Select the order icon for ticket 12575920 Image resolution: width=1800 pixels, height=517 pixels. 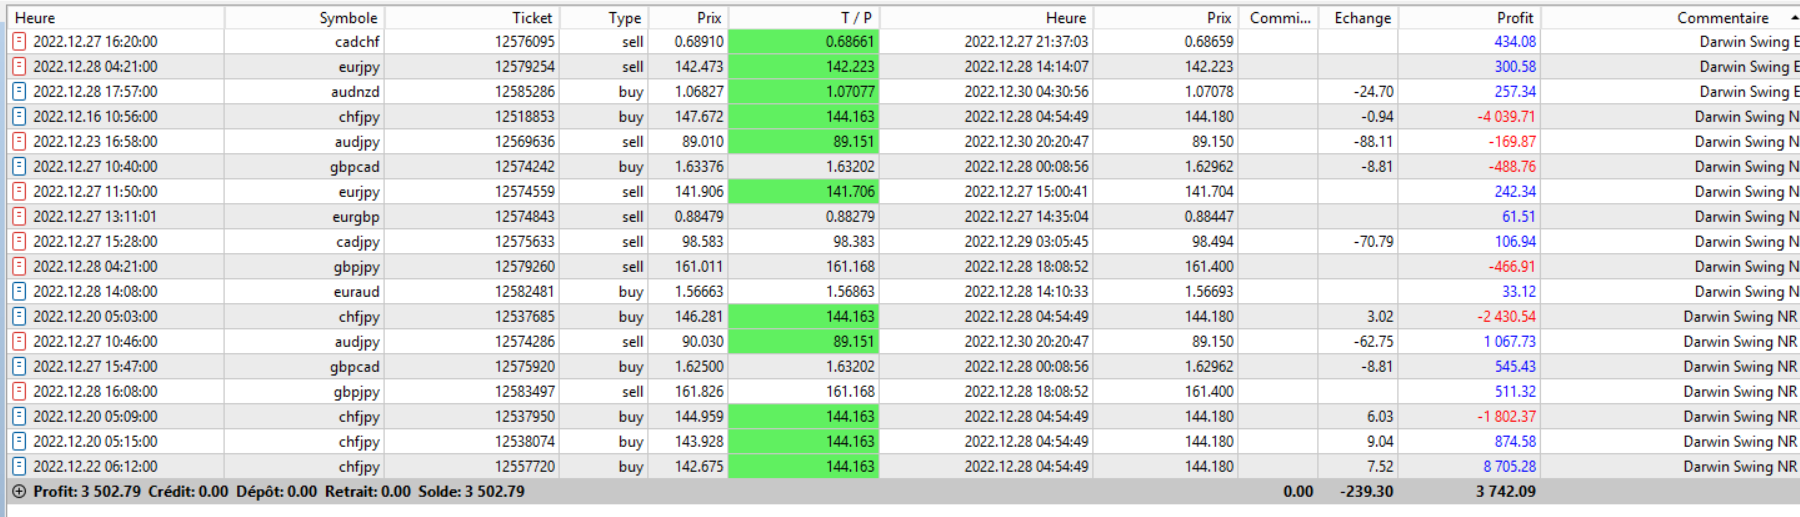[19, 367]
